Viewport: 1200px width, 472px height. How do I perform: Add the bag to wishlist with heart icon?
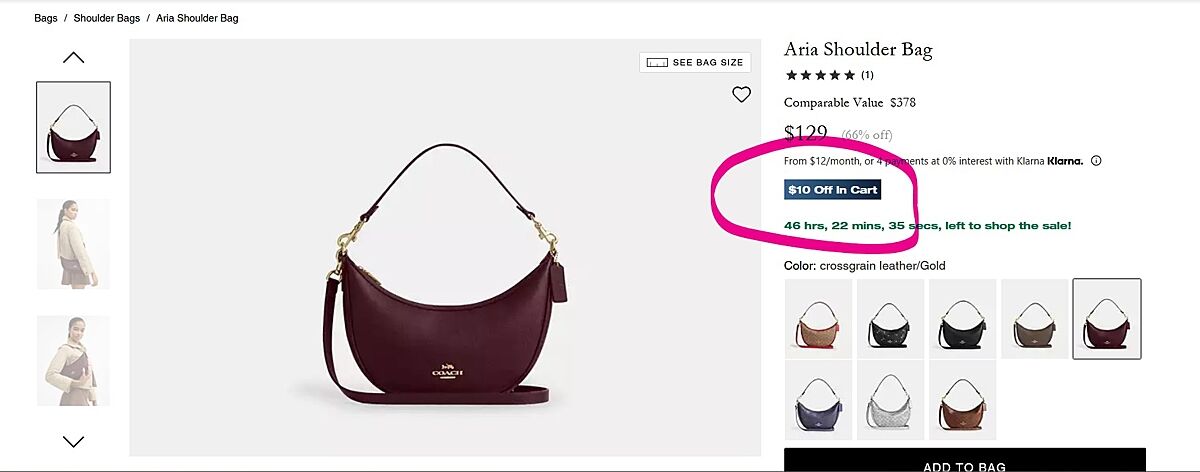pos(741,95)
